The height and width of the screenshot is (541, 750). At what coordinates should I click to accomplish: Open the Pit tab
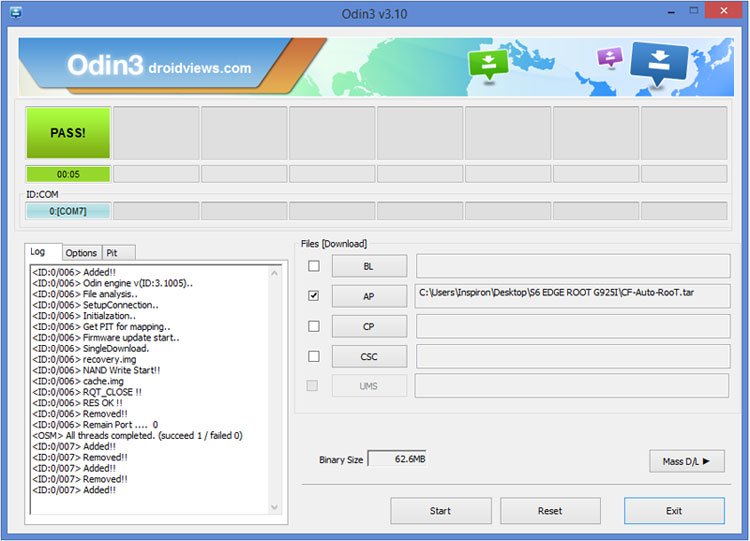coord(118,253)
